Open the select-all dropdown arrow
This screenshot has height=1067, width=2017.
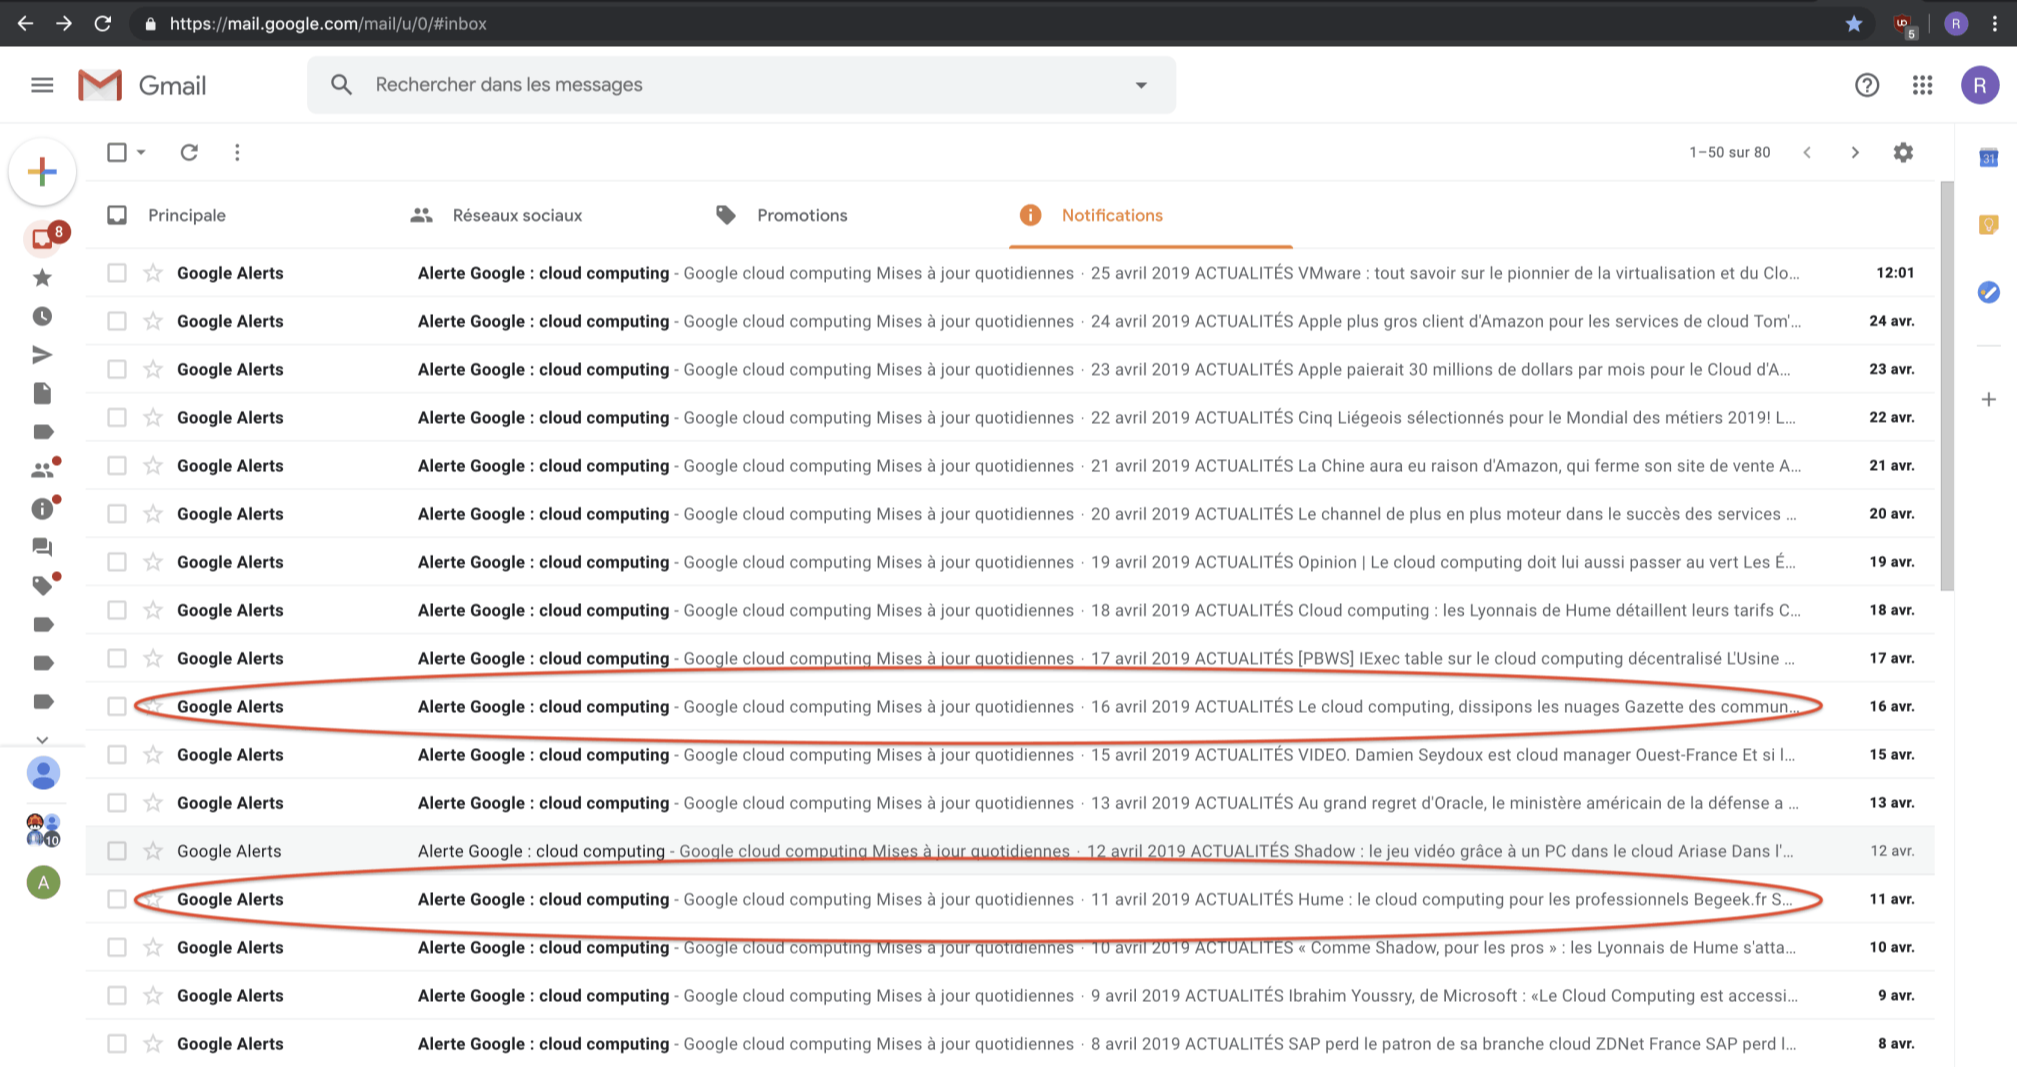click(141, 152)
